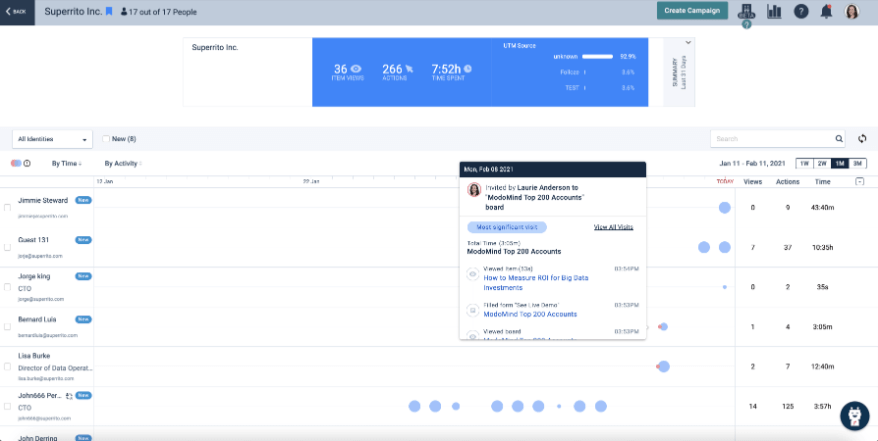Viewport: 878px width, 441px height.
Task: Open Lisa Burke's name
Action: (34, 355)
